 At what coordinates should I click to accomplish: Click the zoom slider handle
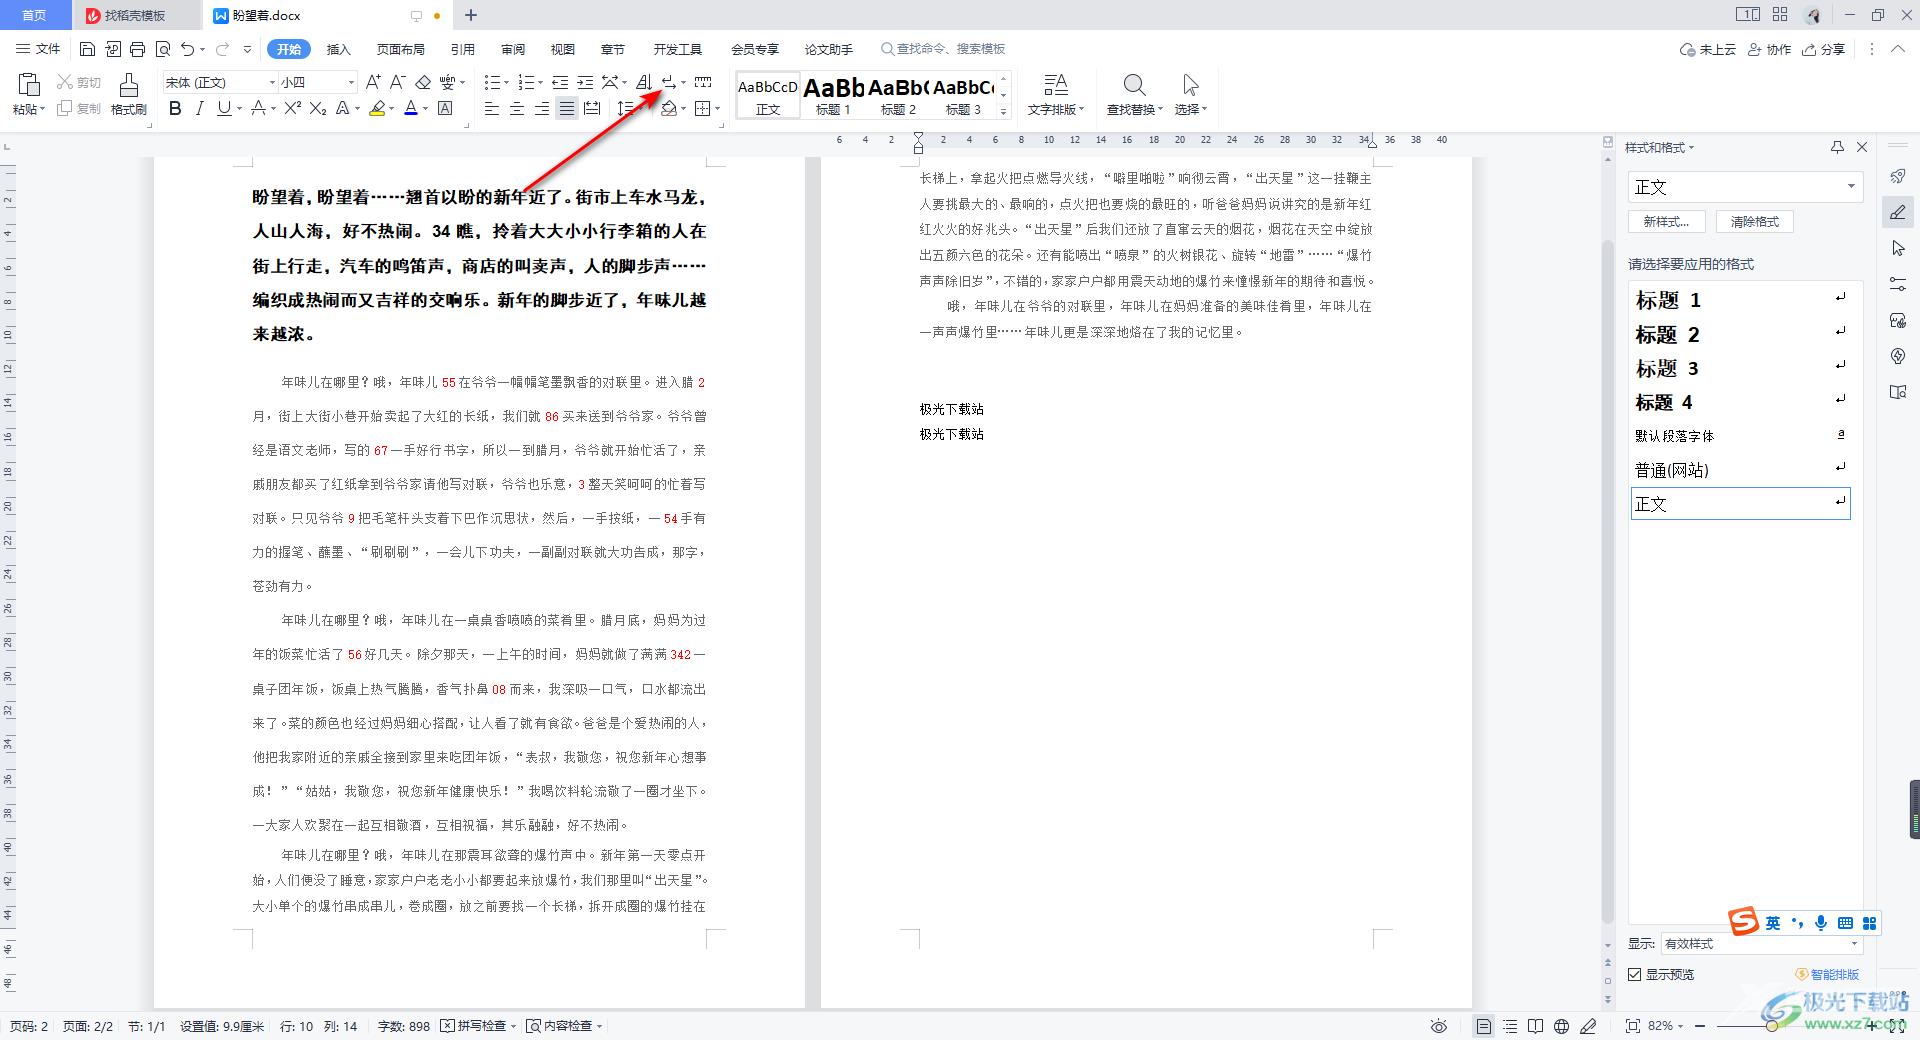tap(1772, 1026)
